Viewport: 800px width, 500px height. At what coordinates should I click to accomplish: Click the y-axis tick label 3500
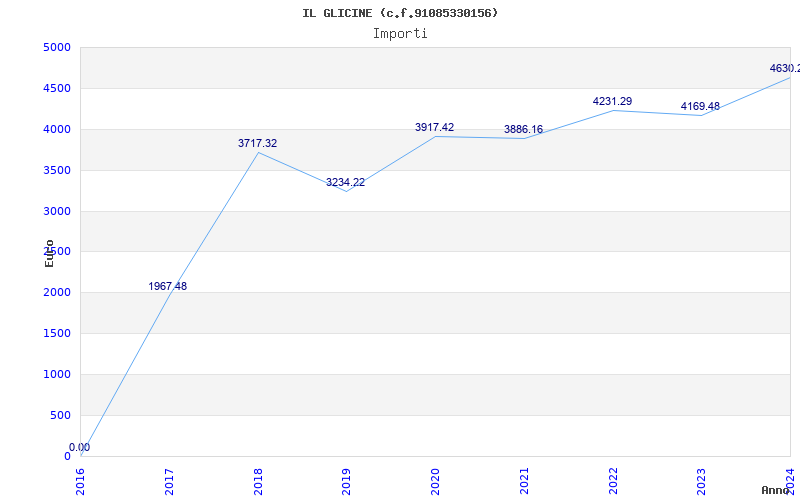57,170
